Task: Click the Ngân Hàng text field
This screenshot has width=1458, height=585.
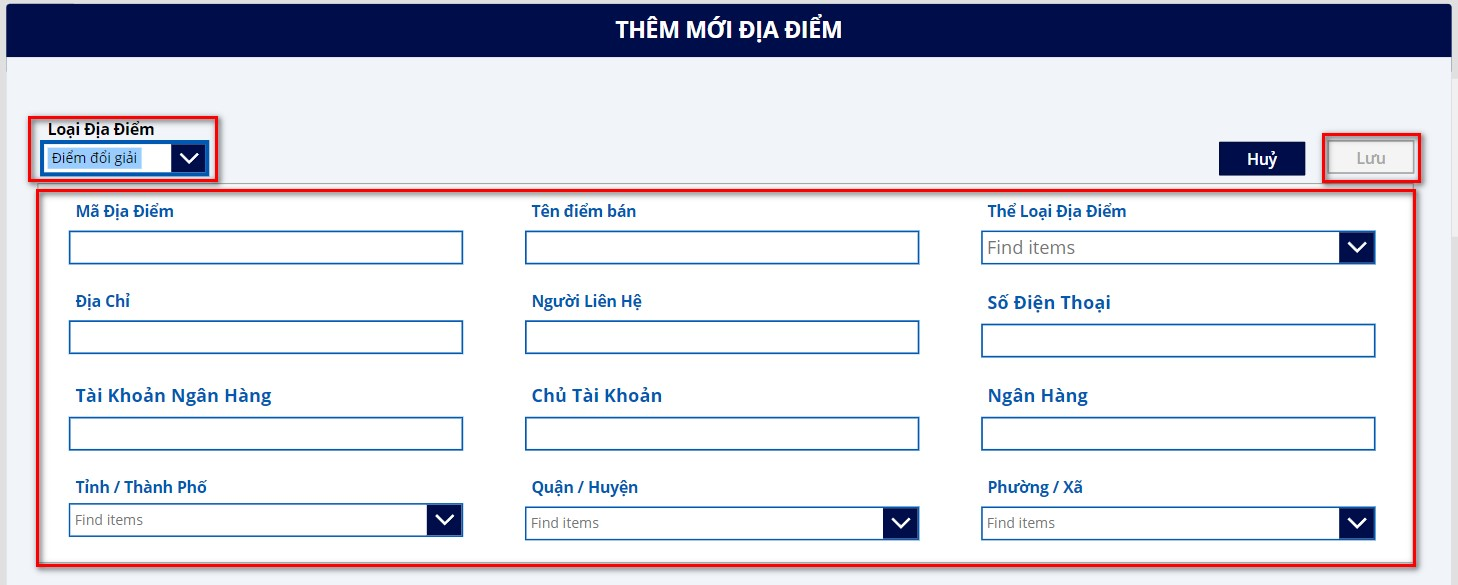Action: pyautogui.click(x=1177, y=434)
